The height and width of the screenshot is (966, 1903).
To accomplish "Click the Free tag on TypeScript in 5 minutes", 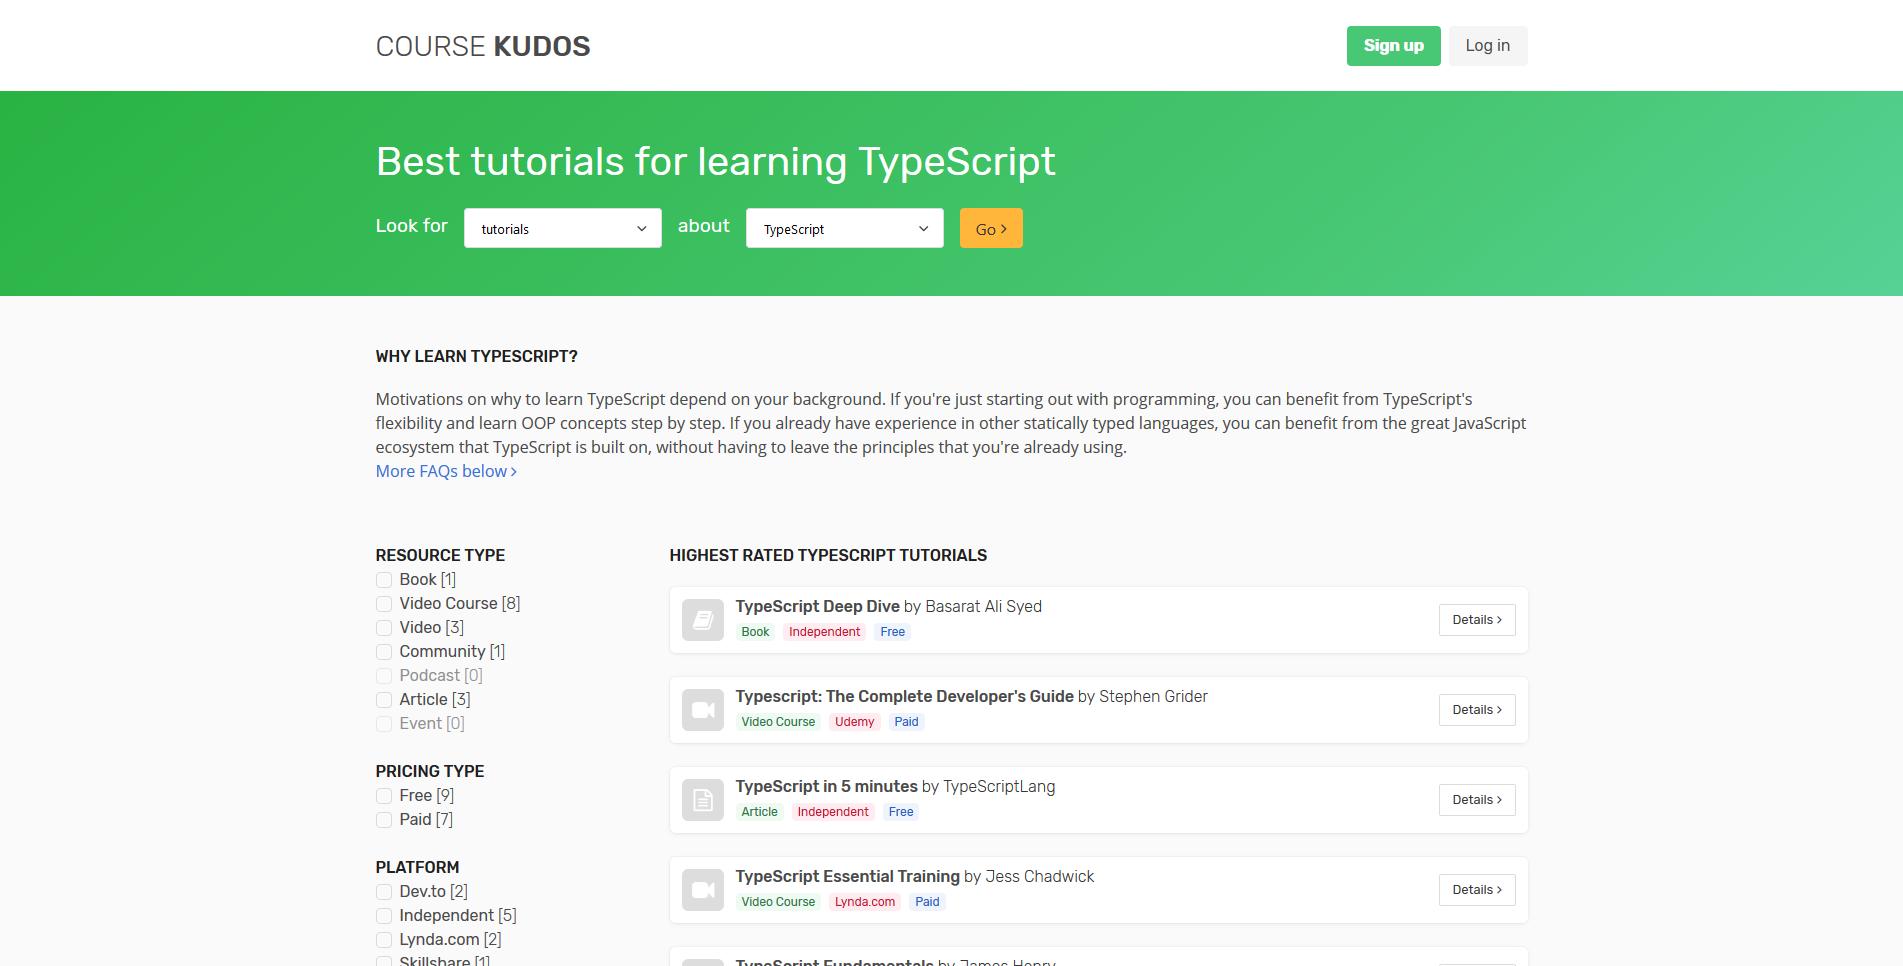I will click(x=901, y=812).
